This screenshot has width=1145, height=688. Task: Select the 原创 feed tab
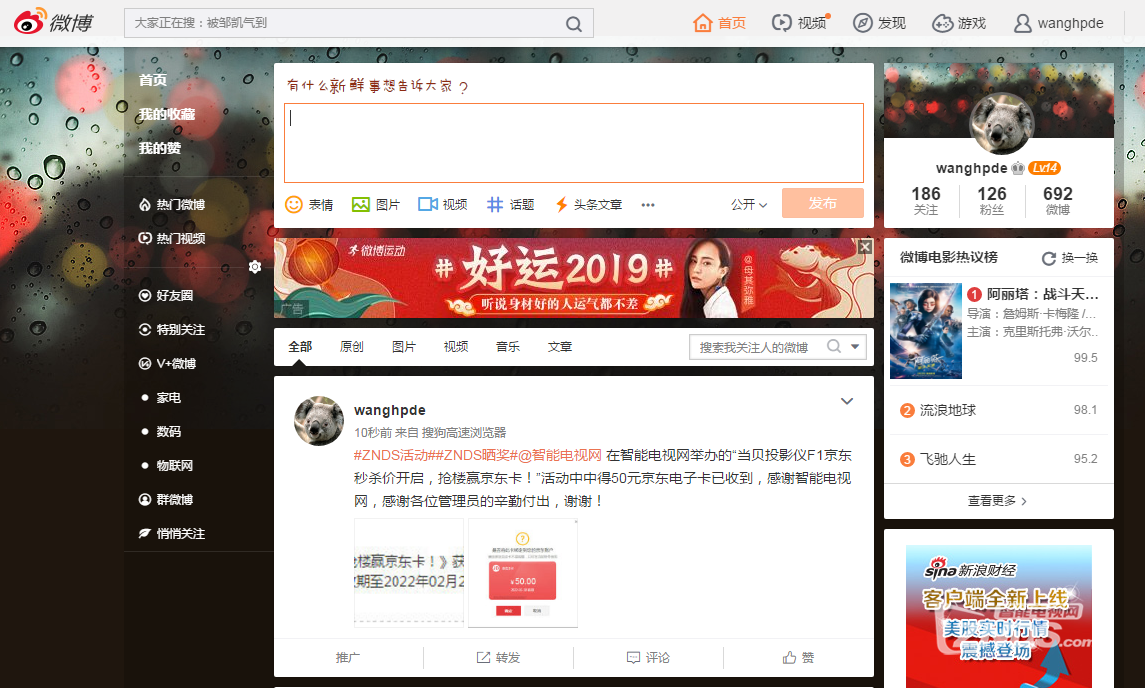click(x=352, y=347)
